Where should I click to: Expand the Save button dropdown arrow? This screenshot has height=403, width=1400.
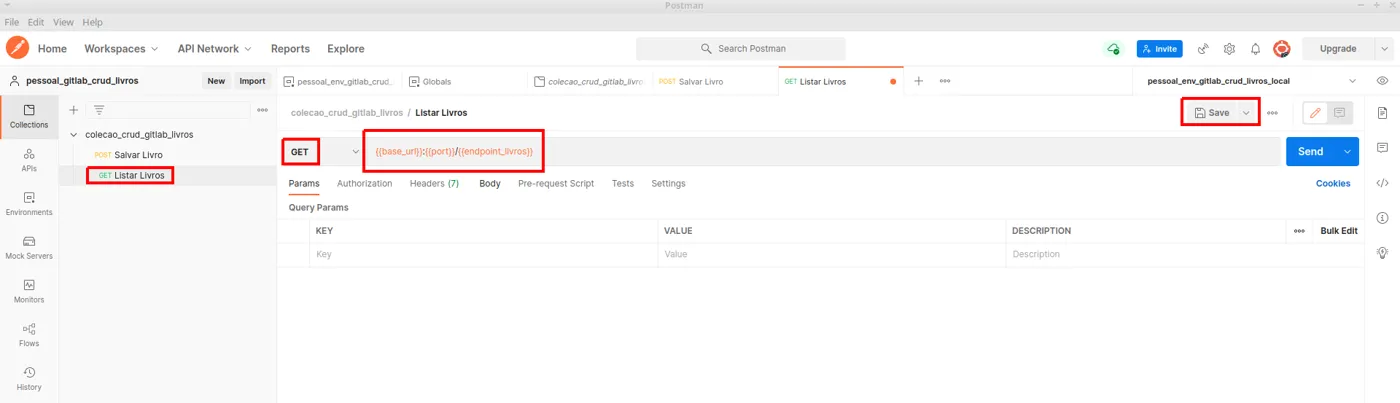[1246, 113]
